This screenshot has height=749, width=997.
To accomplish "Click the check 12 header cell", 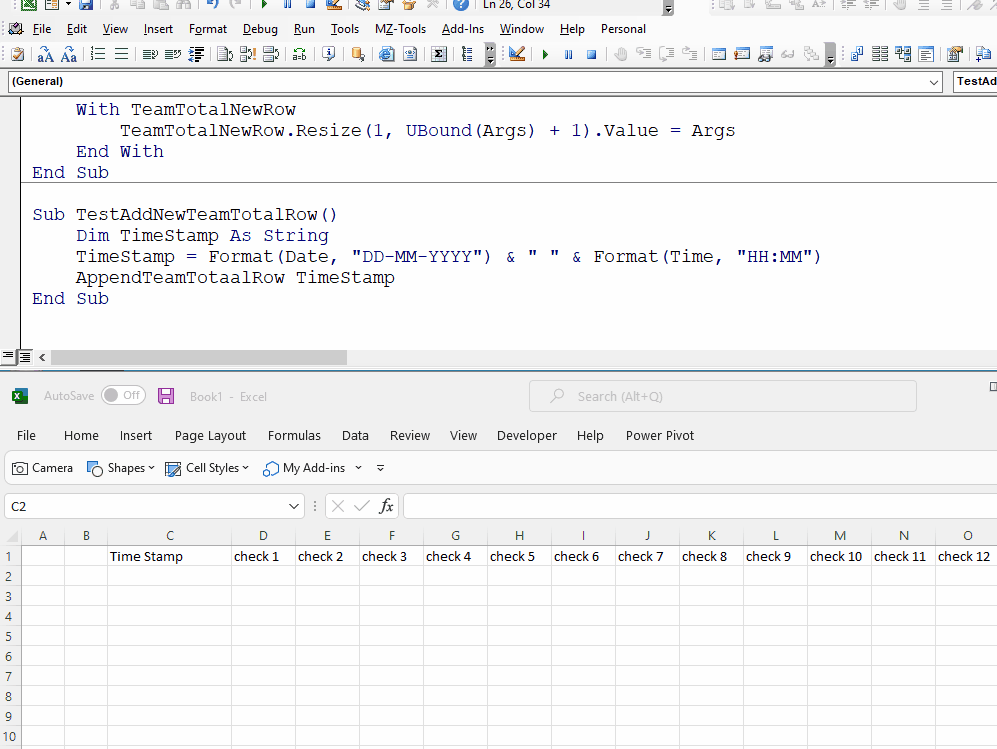I will click(966, 556).
